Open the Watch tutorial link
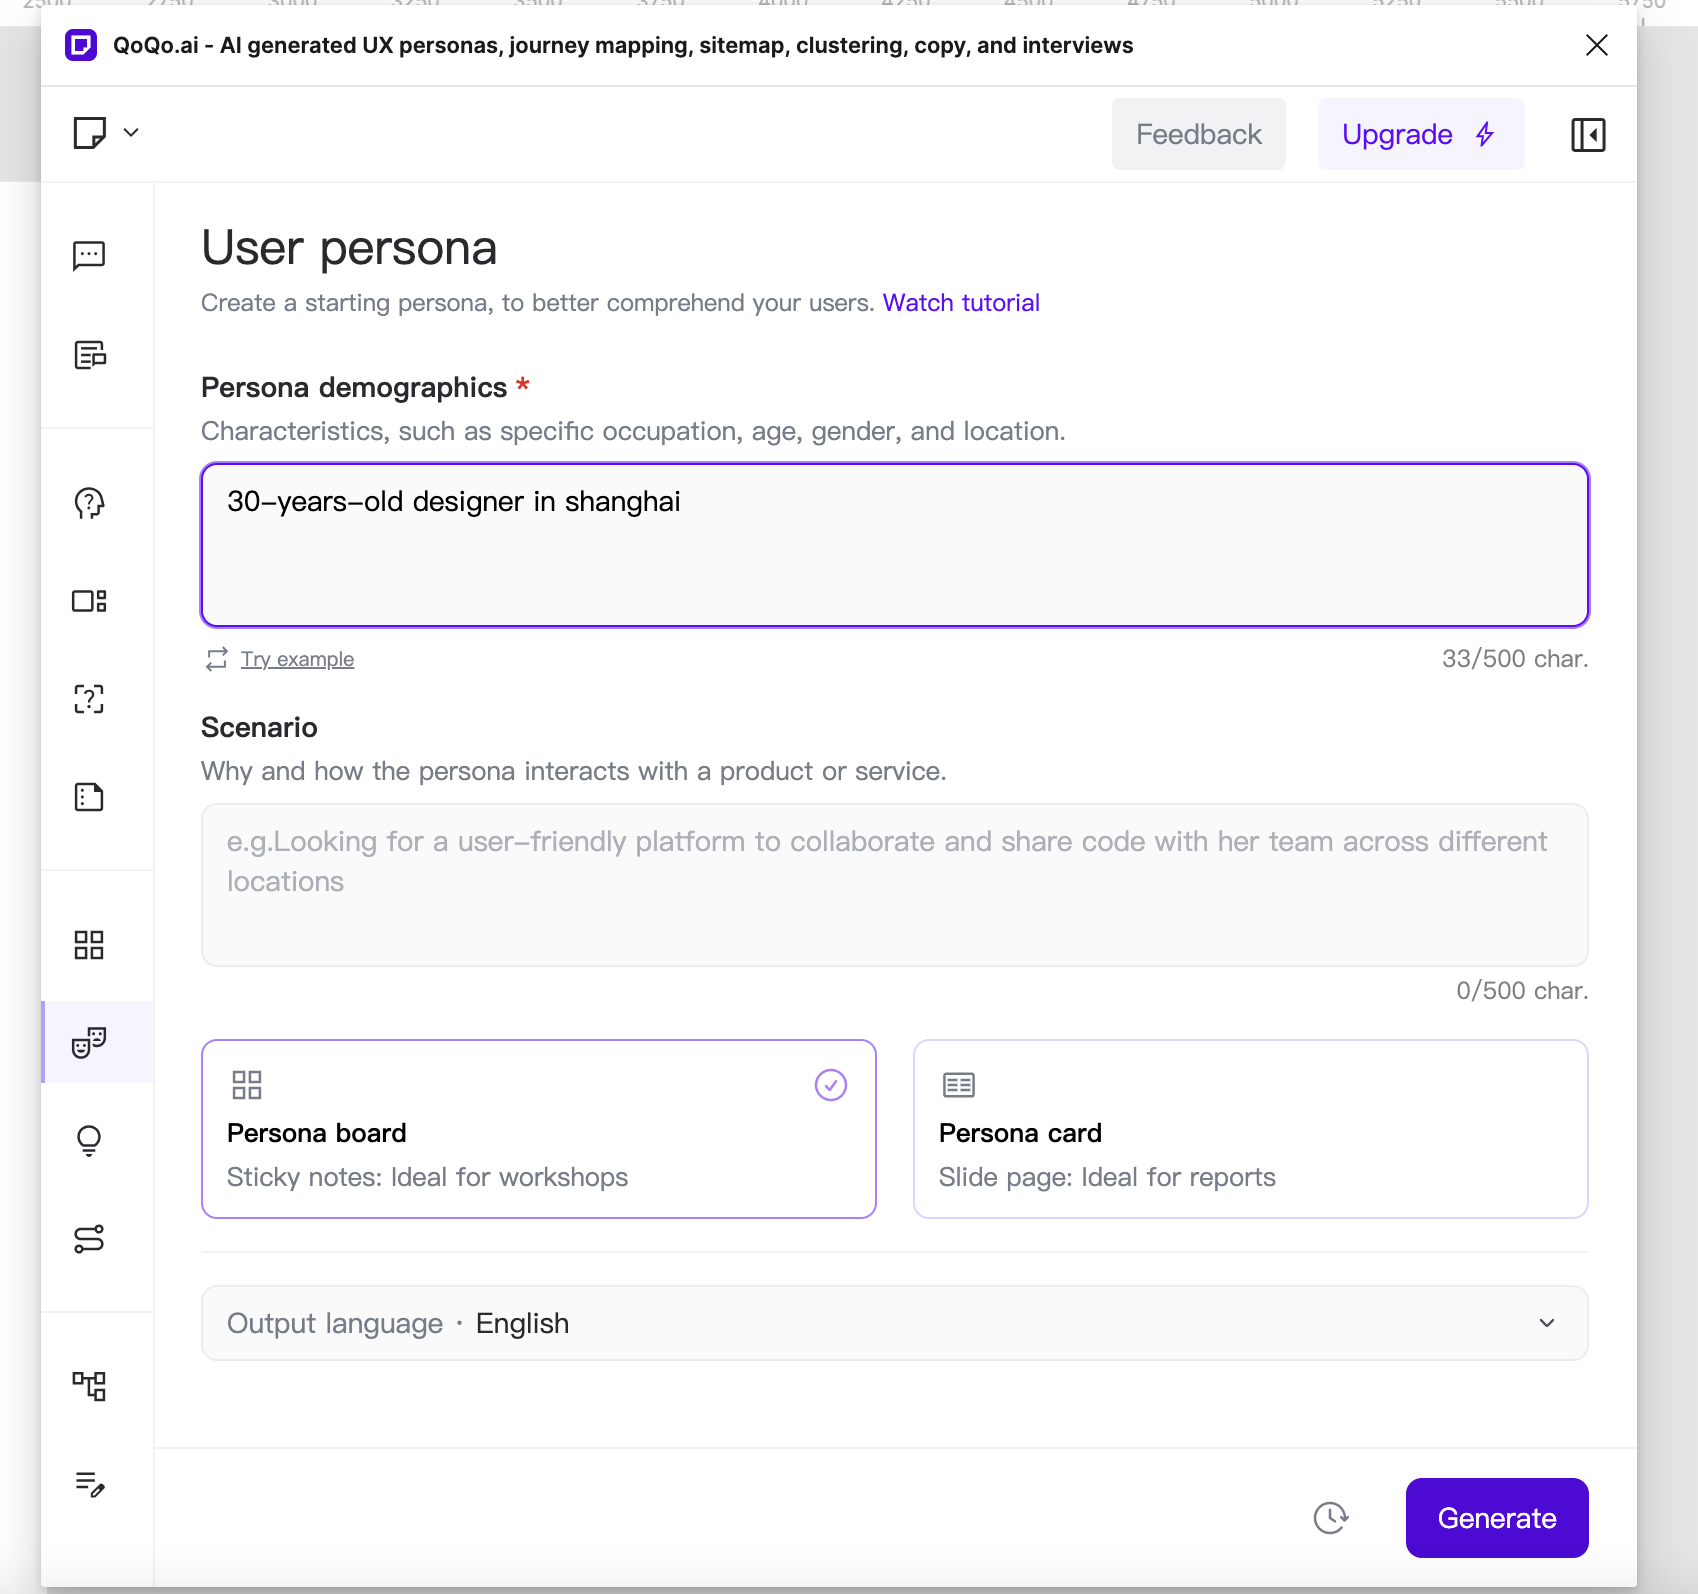The height and width of the screenshot is (1594, 1698). tap(960, 303)
